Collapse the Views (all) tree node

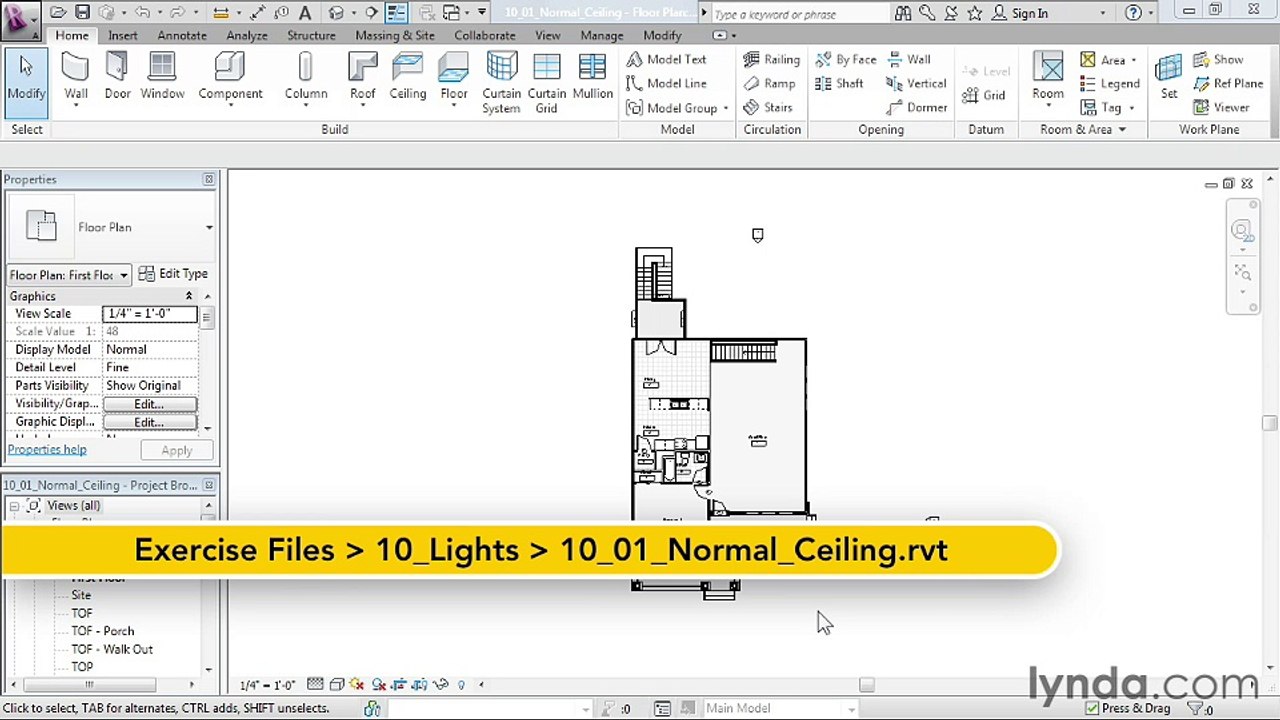coord(14,506)
